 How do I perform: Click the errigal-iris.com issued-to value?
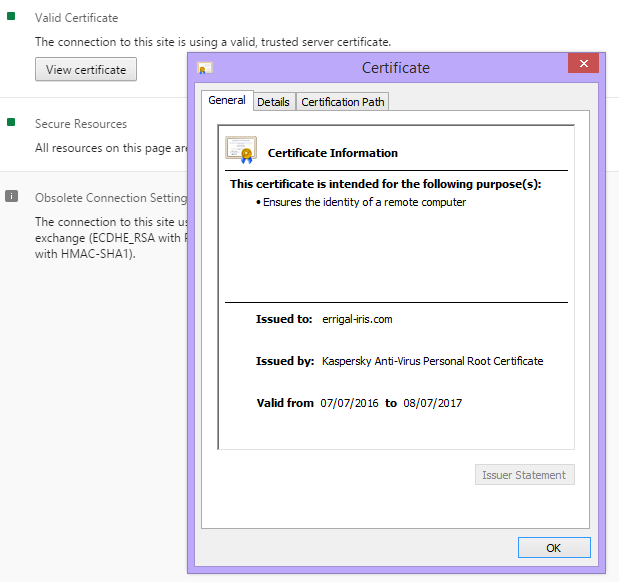click(x=357, y=319)
